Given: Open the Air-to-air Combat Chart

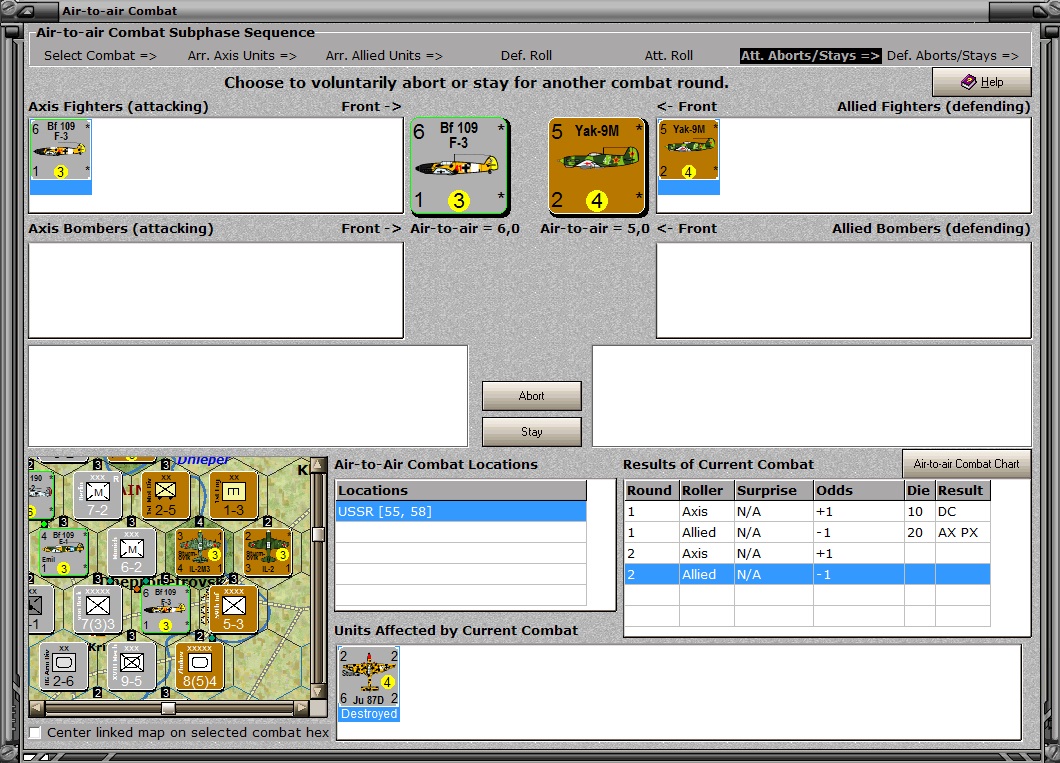Looking at the screenshot, I should point(966,464).
